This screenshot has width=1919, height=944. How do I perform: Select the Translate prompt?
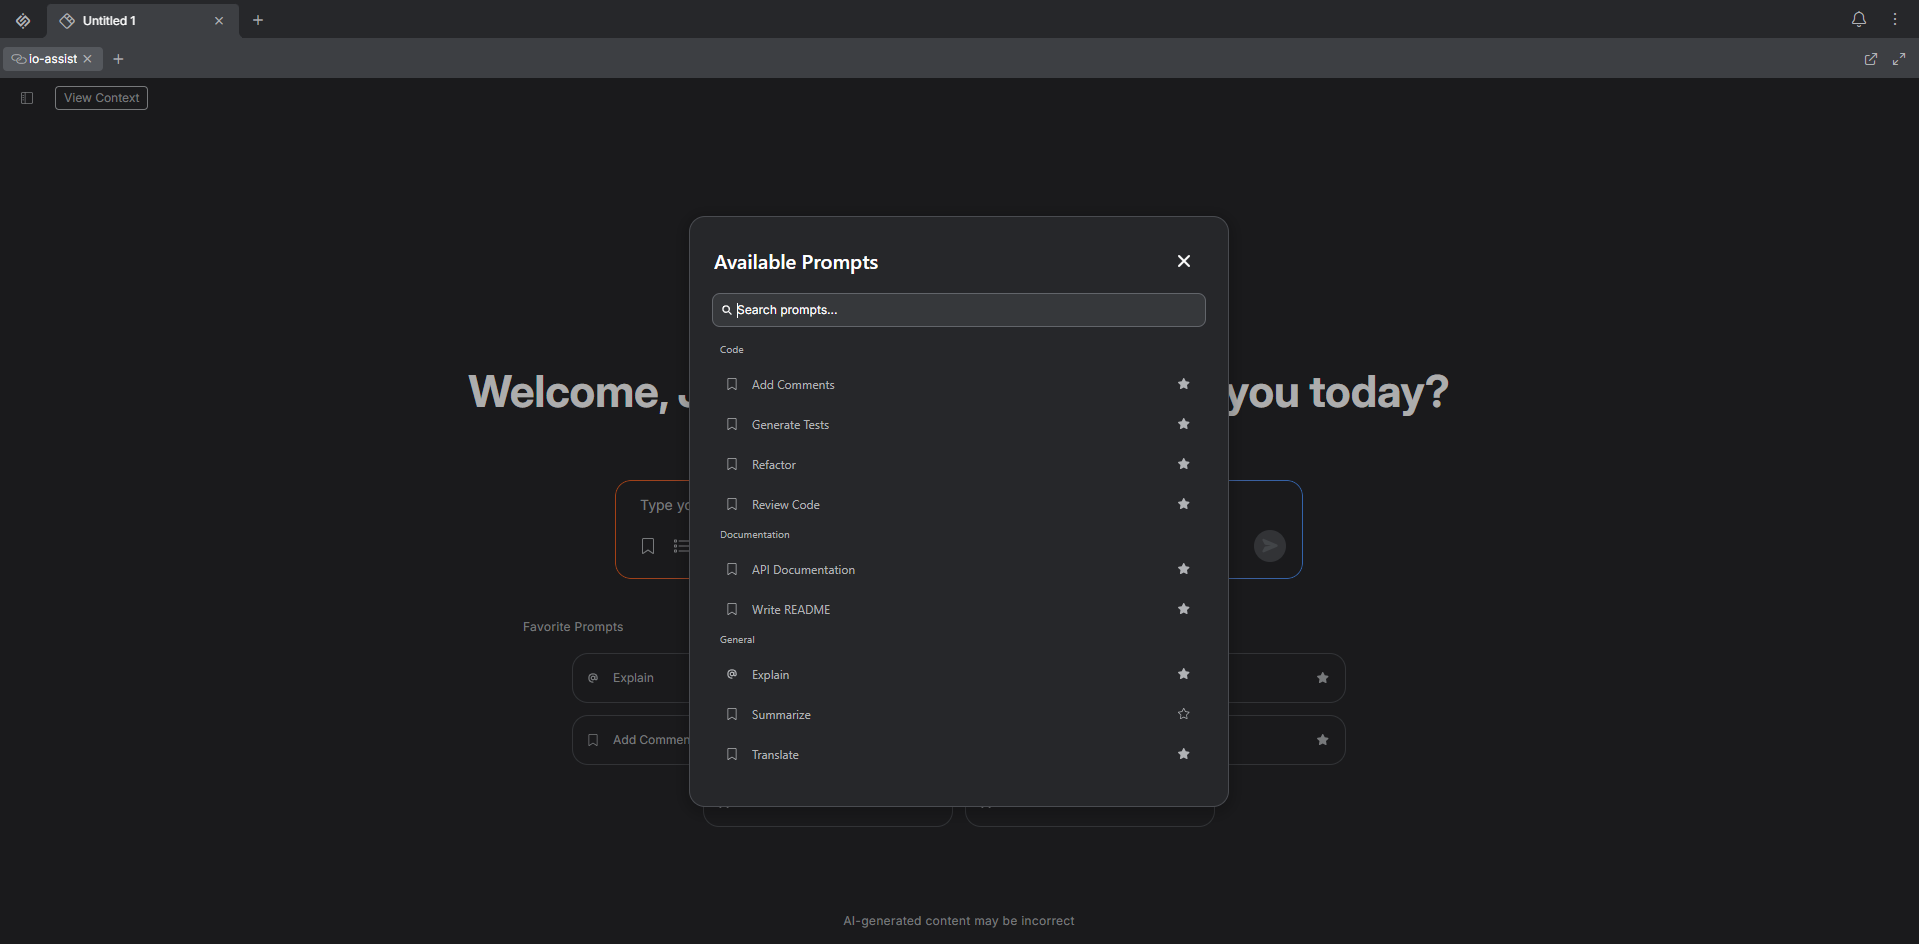958,755
